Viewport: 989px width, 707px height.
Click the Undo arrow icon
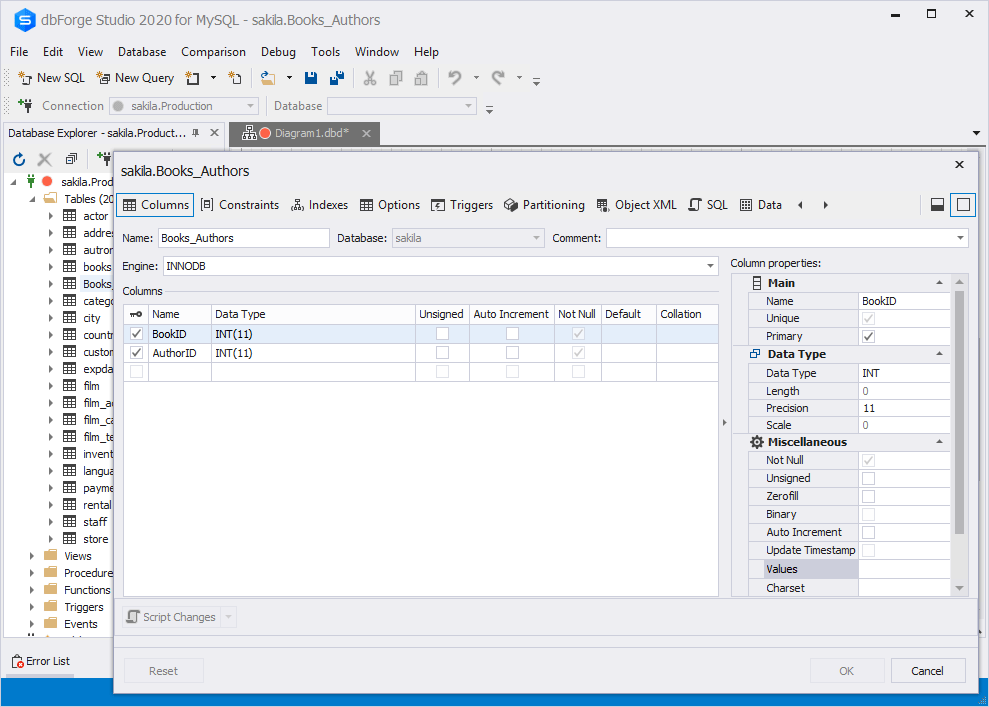(x=455, y=78)
